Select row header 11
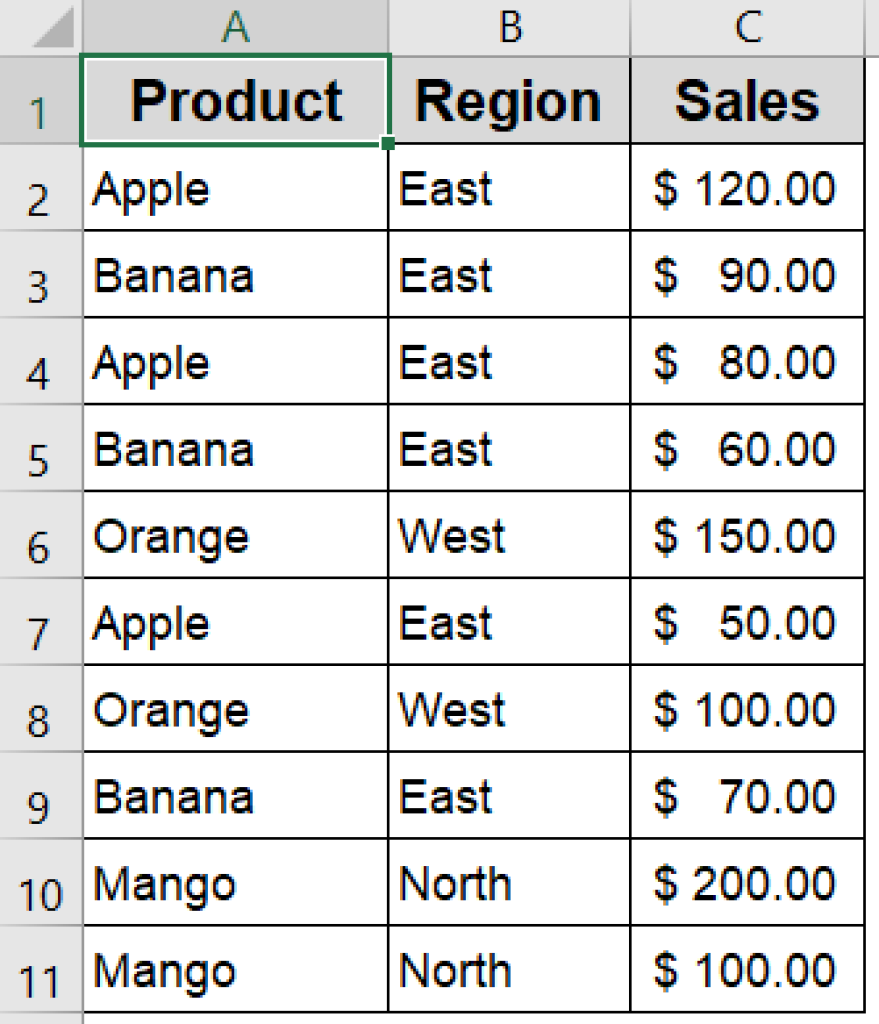879x1024 pixels. 40,969
